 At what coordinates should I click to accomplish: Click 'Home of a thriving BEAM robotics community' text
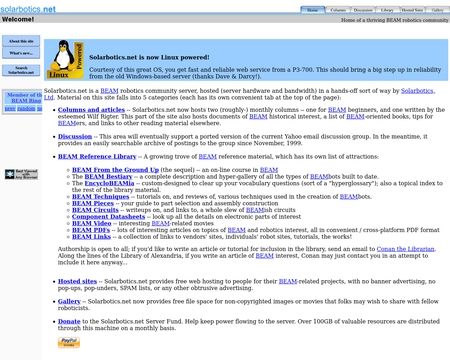click(x=395, y=20)
